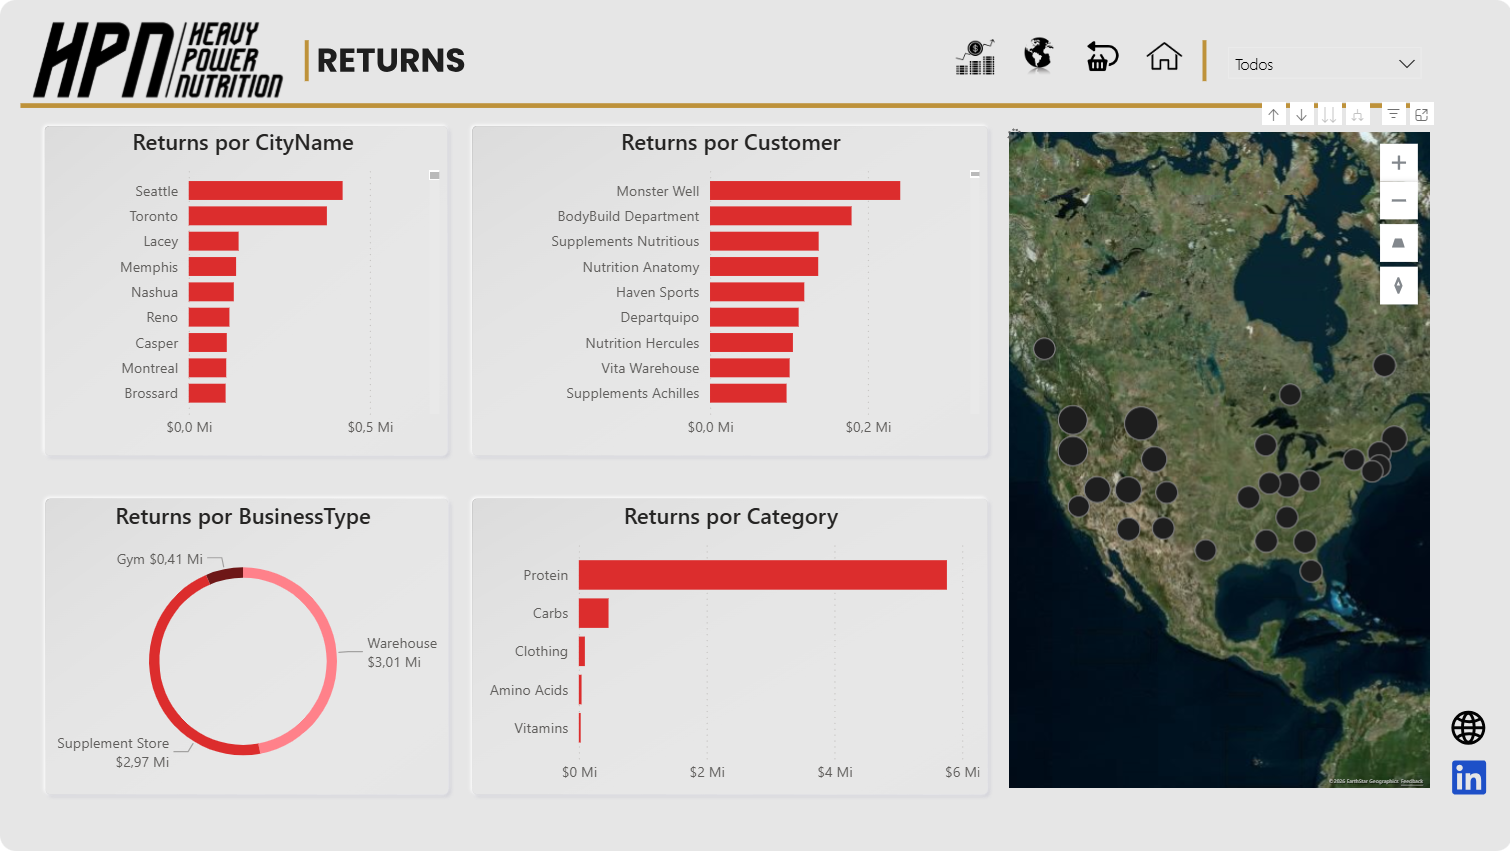The width and height of the screenshot is (1510, 851).
Task: Open map visual in focus mode
Action: coord(1421,115)
